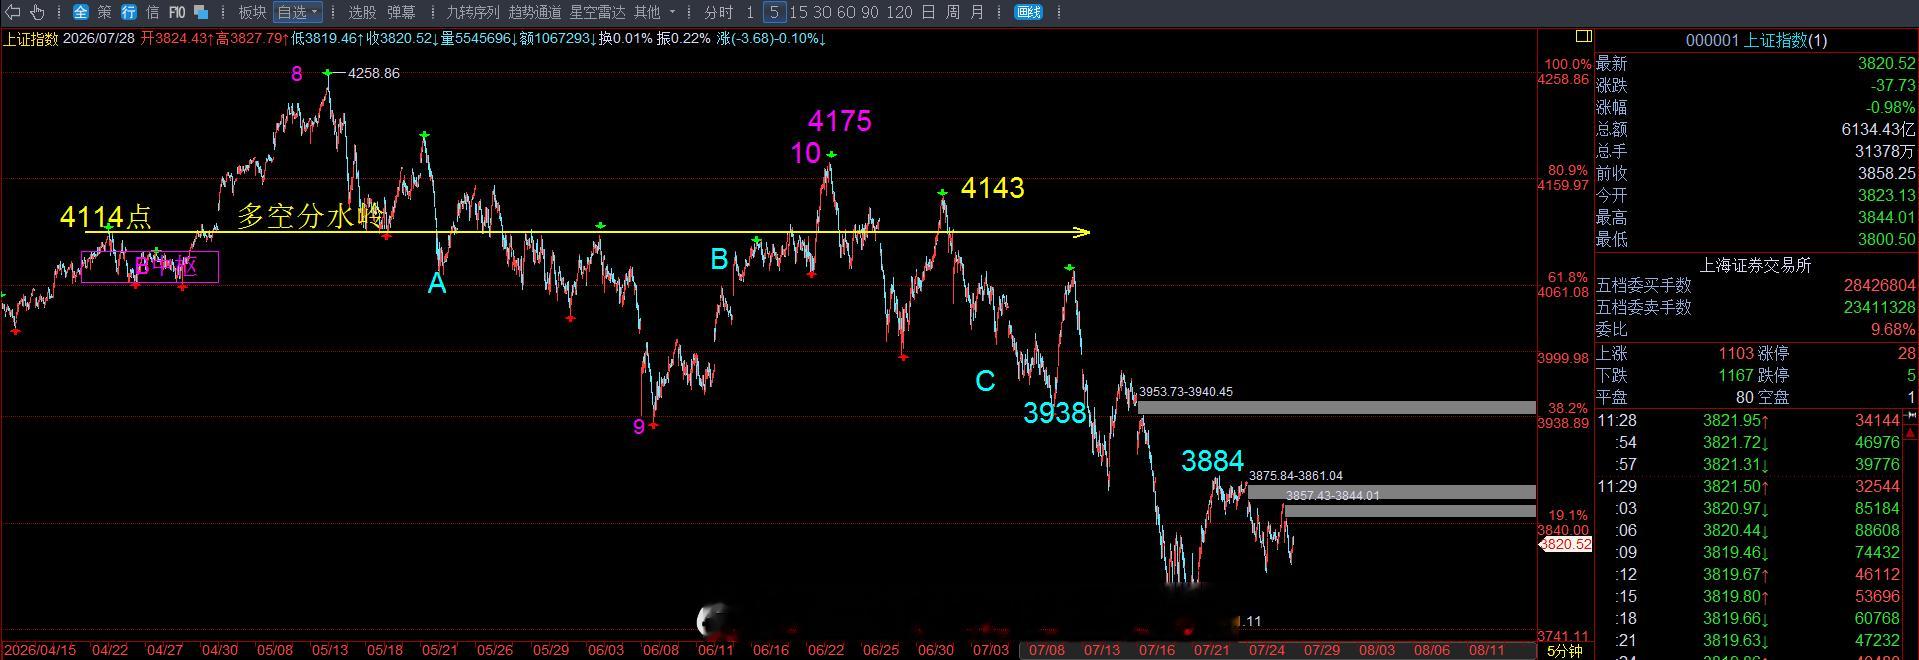Open the 板块 sector menu
Image resolution: width=1919 pixels, height=660 pixels.
tap(252, 12)
